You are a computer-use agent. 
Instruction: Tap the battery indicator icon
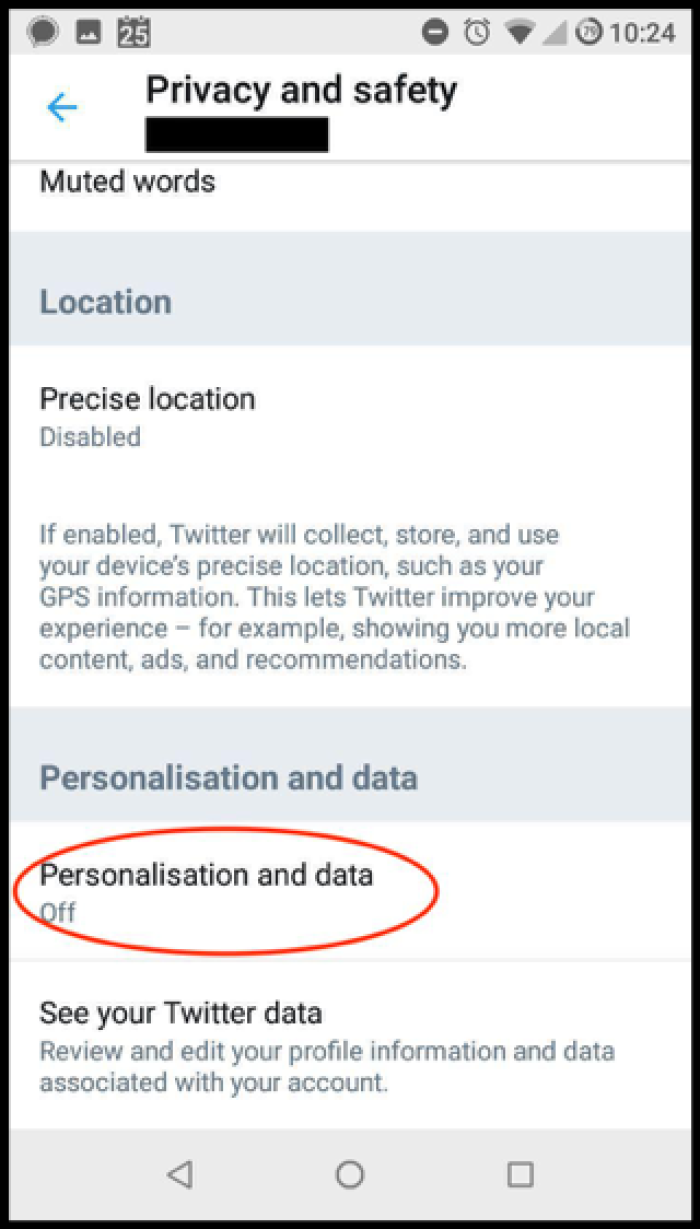point(590,32)
